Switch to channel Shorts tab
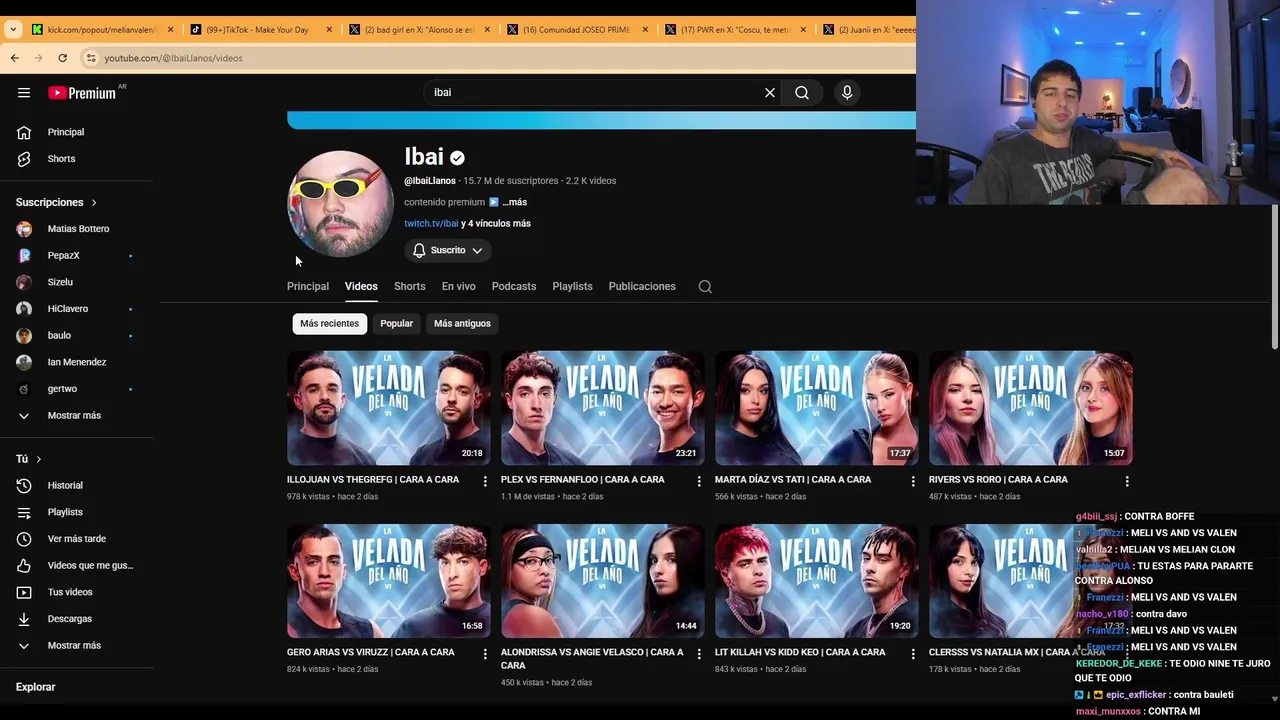Viewport: 1280px width, 720px height. coord(409,287)
